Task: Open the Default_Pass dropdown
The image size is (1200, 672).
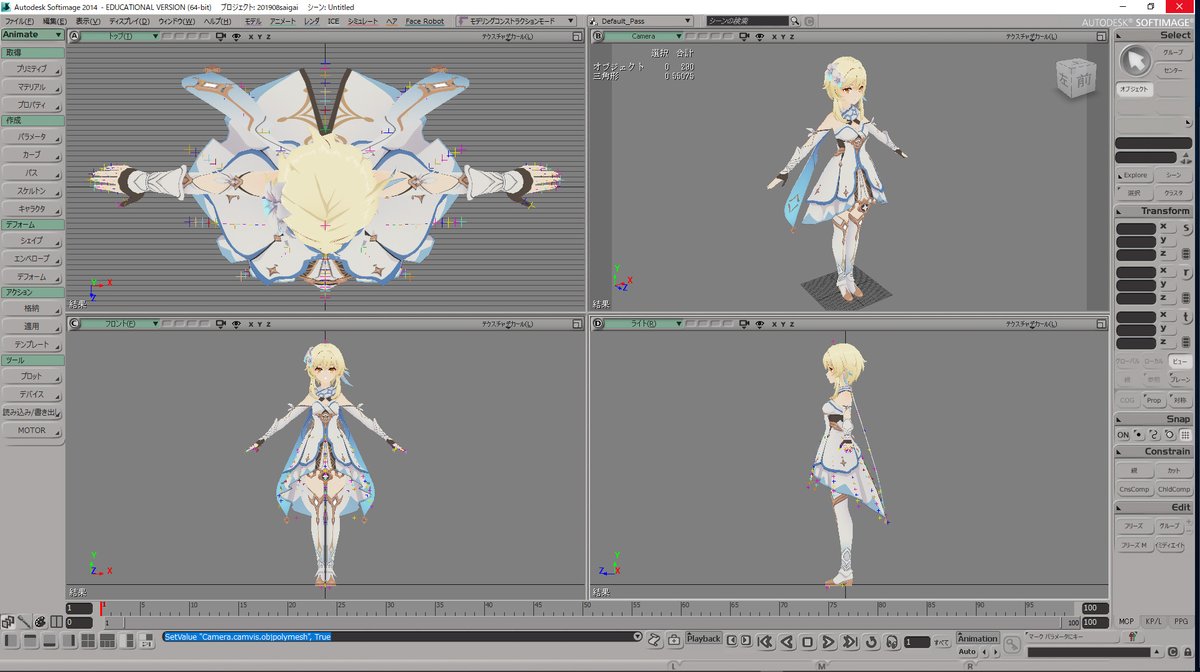Action: tap(641, 21)
